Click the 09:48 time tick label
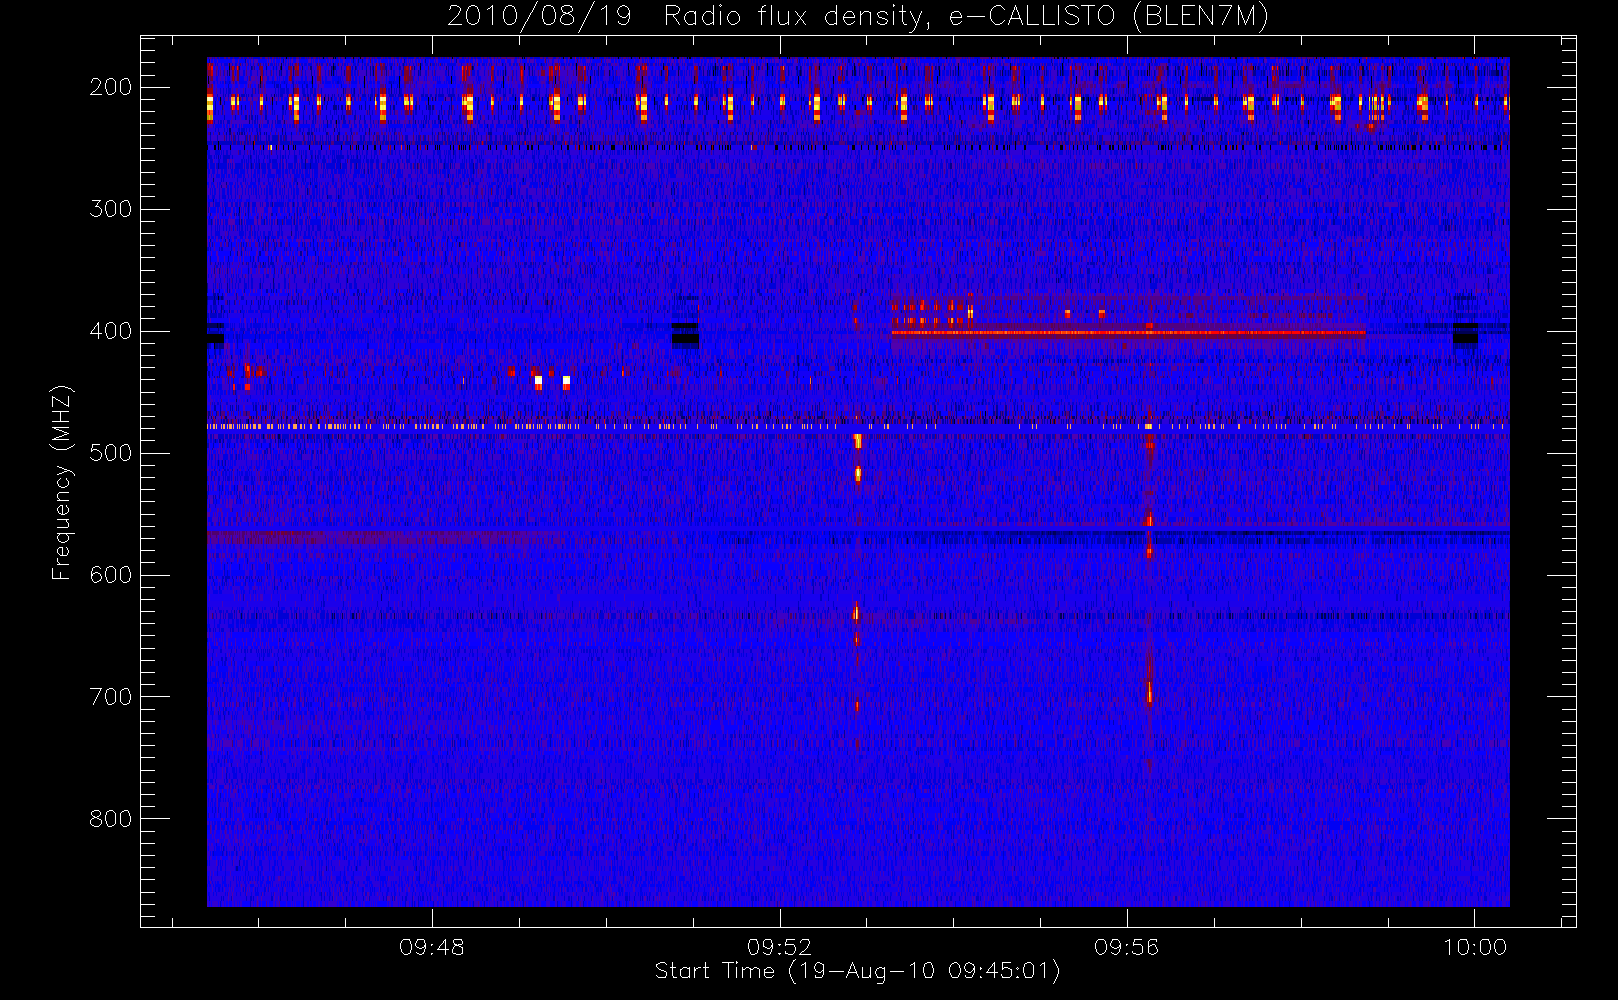This screenshot has height=1000, width=1618. [432, 946]
